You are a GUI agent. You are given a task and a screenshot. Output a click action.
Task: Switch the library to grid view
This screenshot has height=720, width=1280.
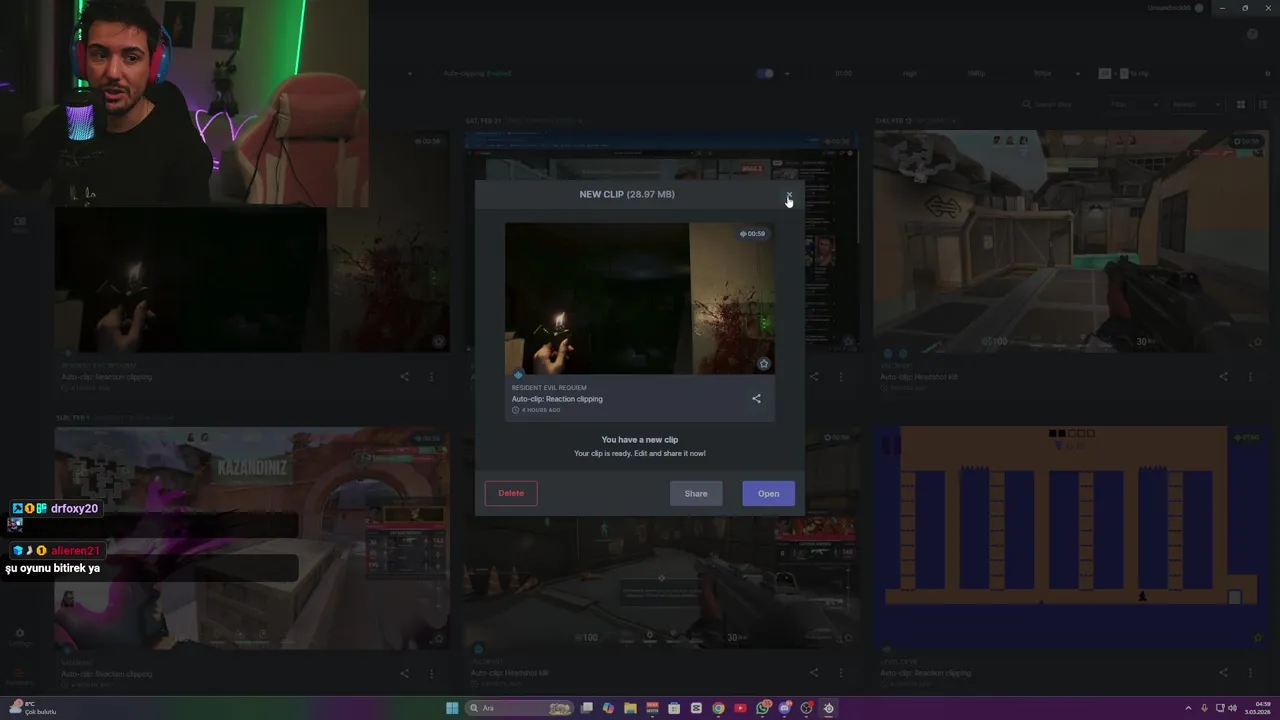1241,104
